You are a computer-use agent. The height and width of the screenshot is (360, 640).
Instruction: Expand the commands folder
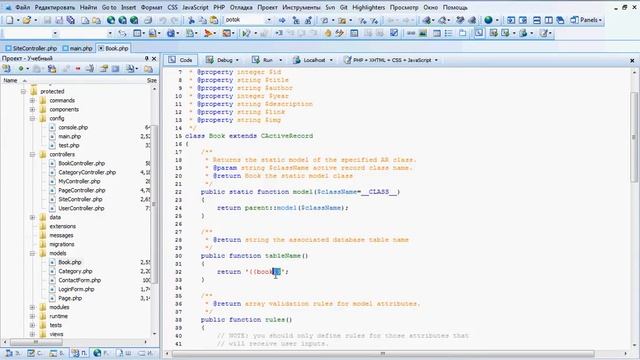32,100
